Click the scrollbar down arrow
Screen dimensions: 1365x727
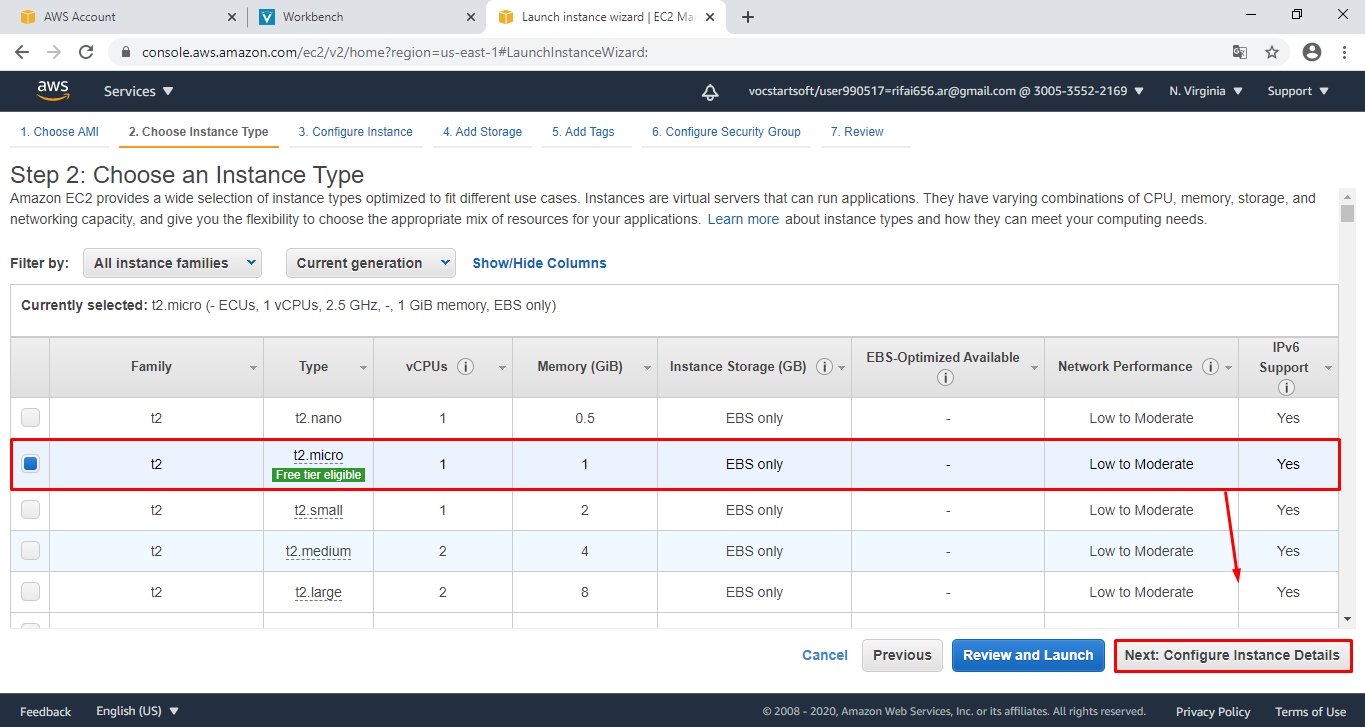(x=1348, y=620)
